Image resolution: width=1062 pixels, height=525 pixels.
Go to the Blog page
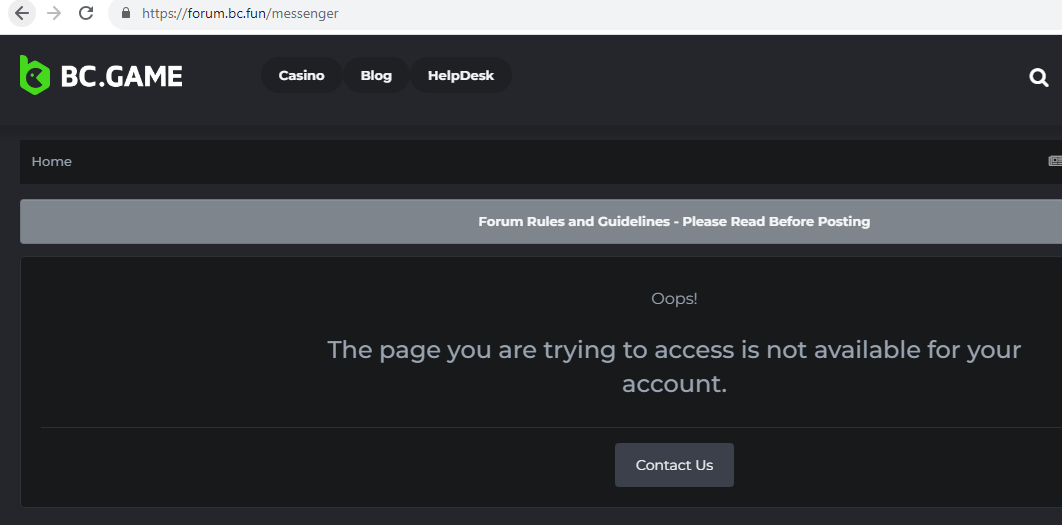point(376,76)
